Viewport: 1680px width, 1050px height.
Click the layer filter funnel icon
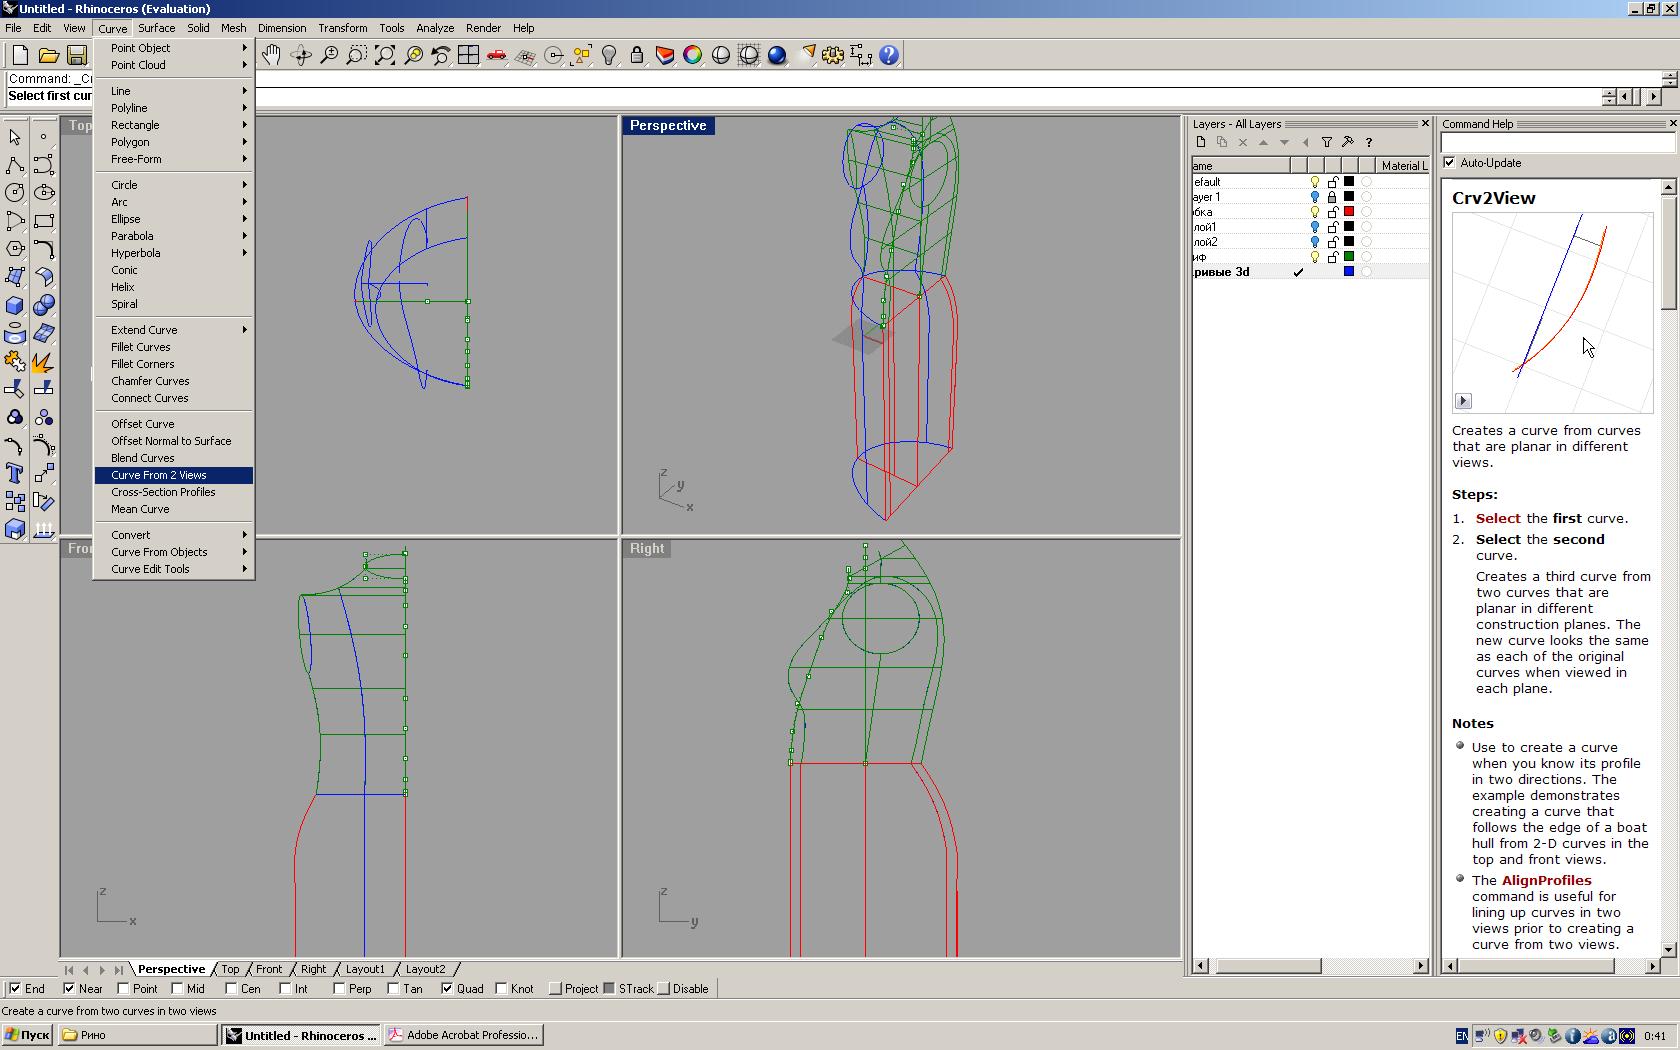click(1327, 142)
